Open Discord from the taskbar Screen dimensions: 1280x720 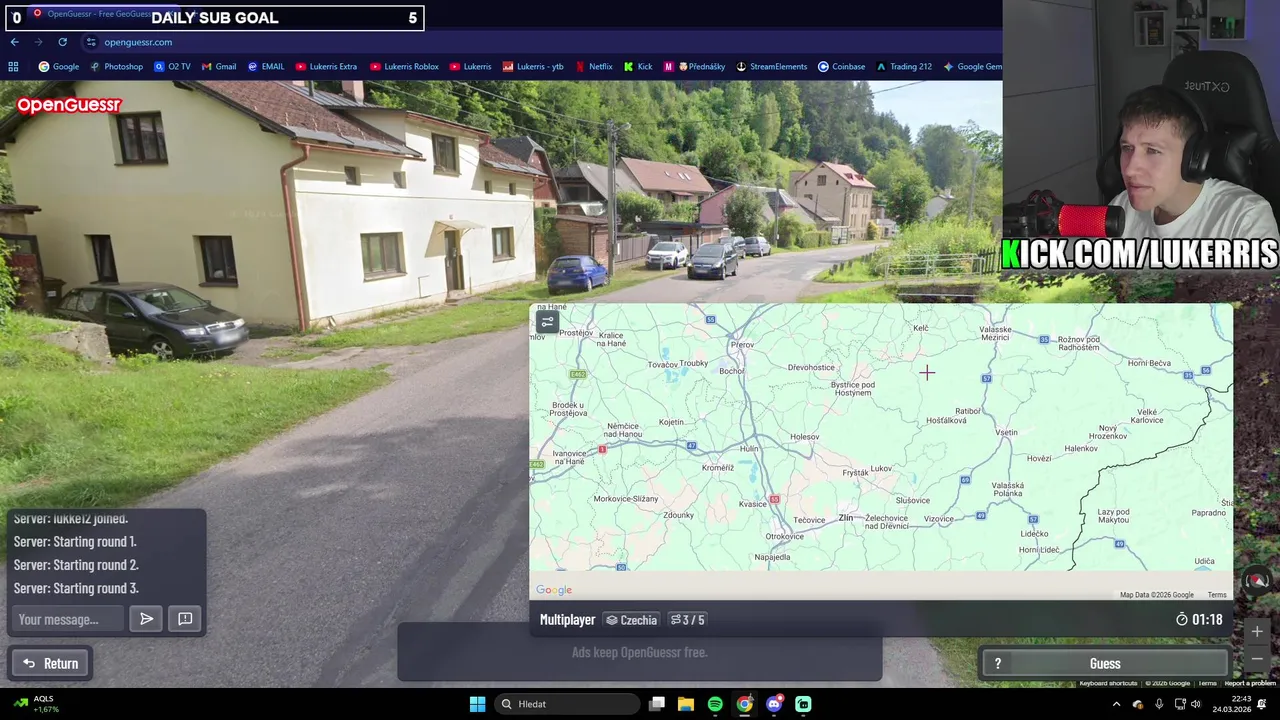pos(774,704)
